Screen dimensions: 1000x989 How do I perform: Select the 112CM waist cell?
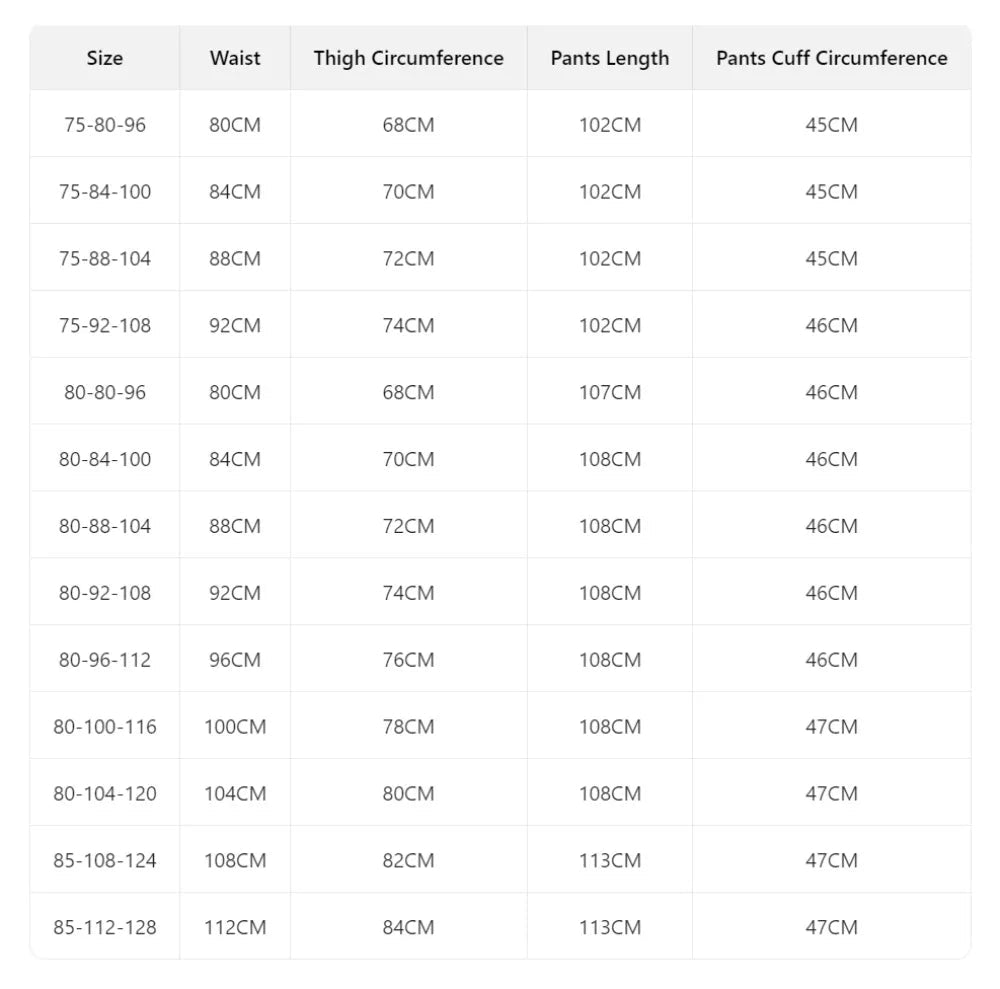pyautogui.click(x=235, y=928)
